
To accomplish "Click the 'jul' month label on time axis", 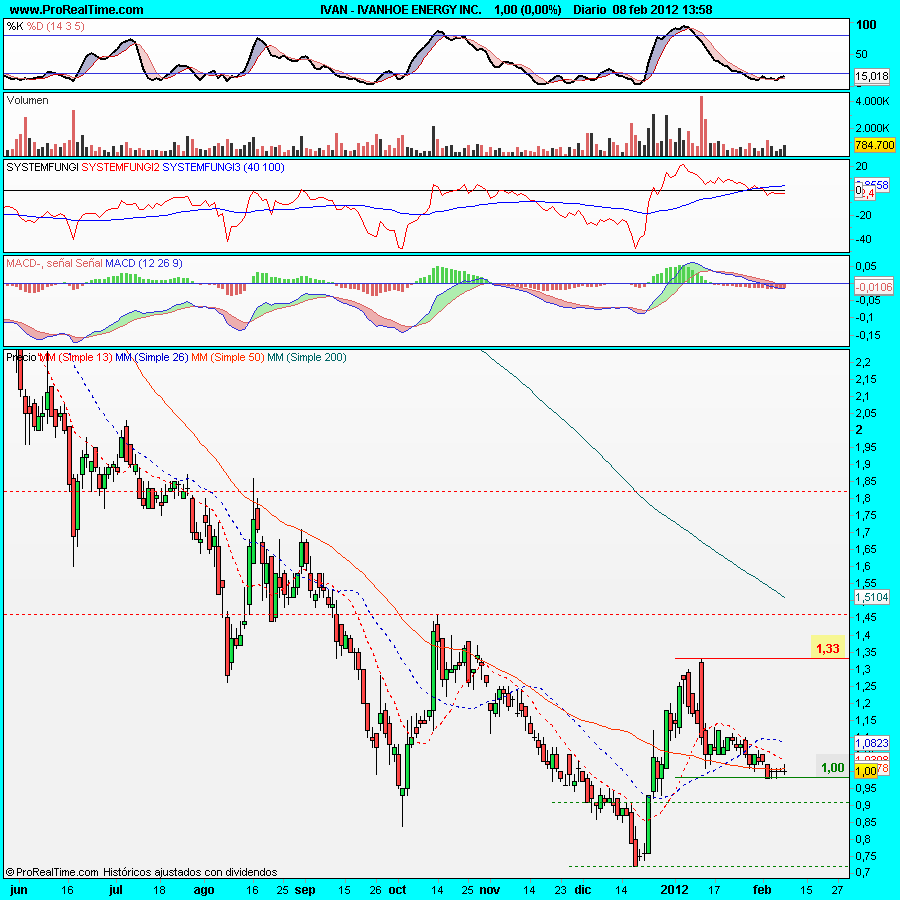I will [115, 890].
